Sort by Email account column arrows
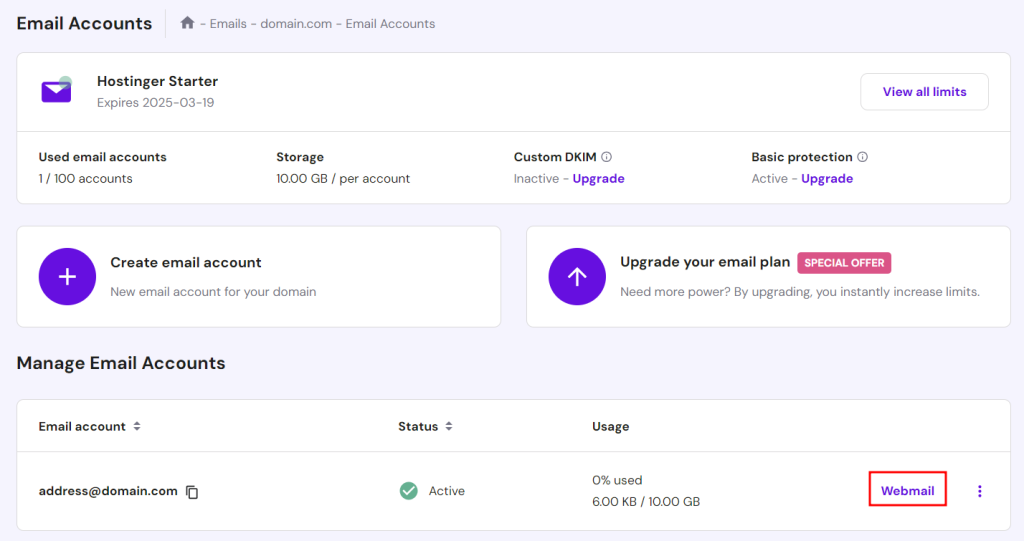The height and width of the screenshot is (541, 1024). click(137, 426)
